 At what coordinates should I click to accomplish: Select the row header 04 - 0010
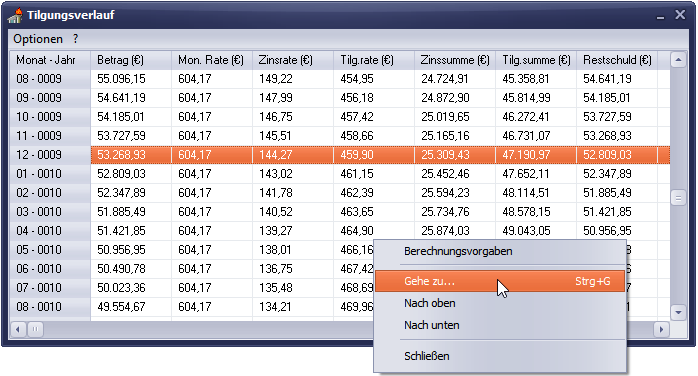[x=50, y=231]
